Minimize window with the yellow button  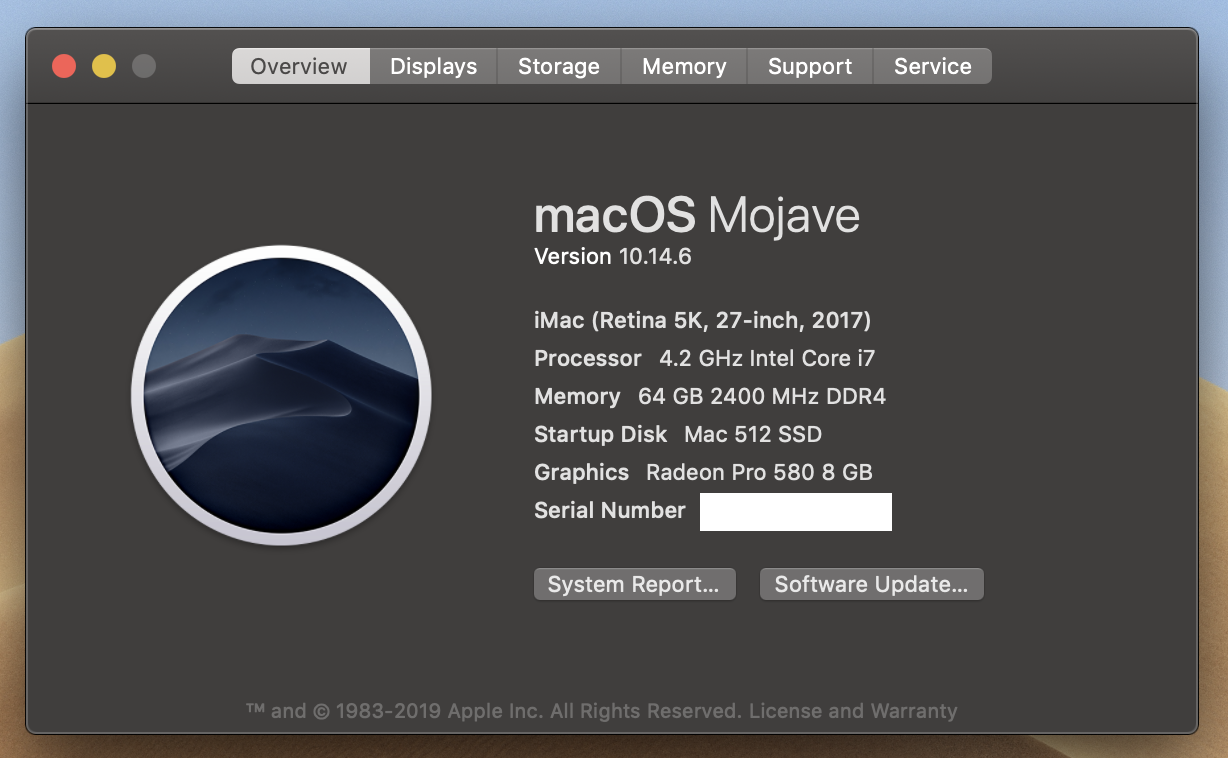pyautogui.click(x=104, y=66)
